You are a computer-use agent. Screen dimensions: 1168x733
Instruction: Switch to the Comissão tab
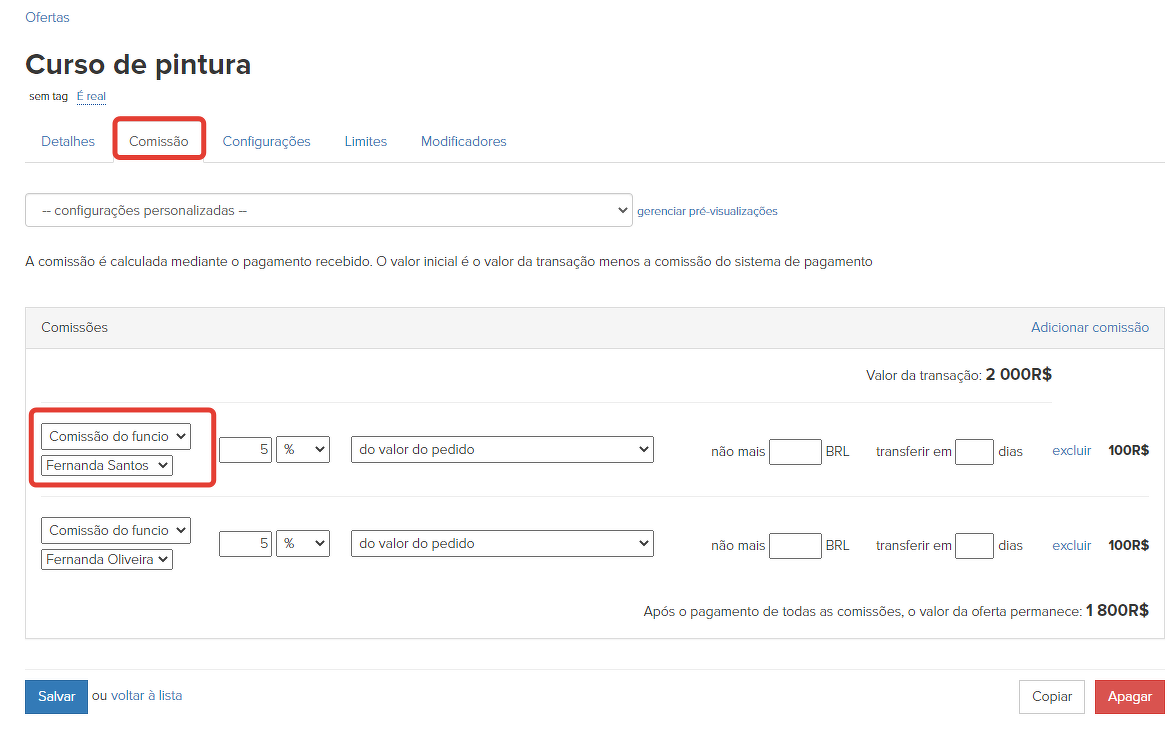coord(159,141)
